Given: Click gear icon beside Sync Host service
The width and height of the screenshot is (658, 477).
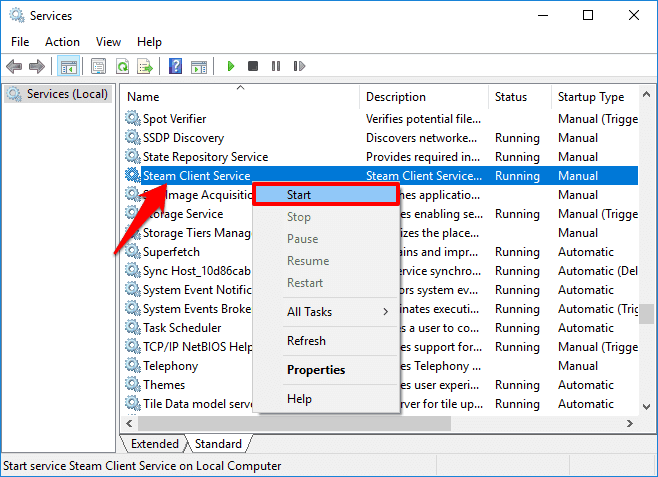Looking at the screenshot, I should click(133, 270).
